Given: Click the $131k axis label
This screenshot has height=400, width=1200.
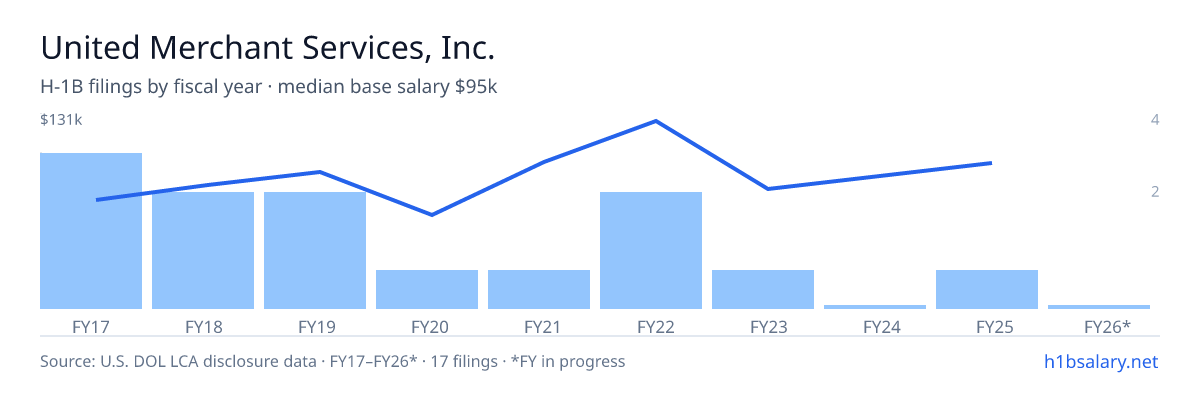Looking at the screenshot, I should 61,120.
